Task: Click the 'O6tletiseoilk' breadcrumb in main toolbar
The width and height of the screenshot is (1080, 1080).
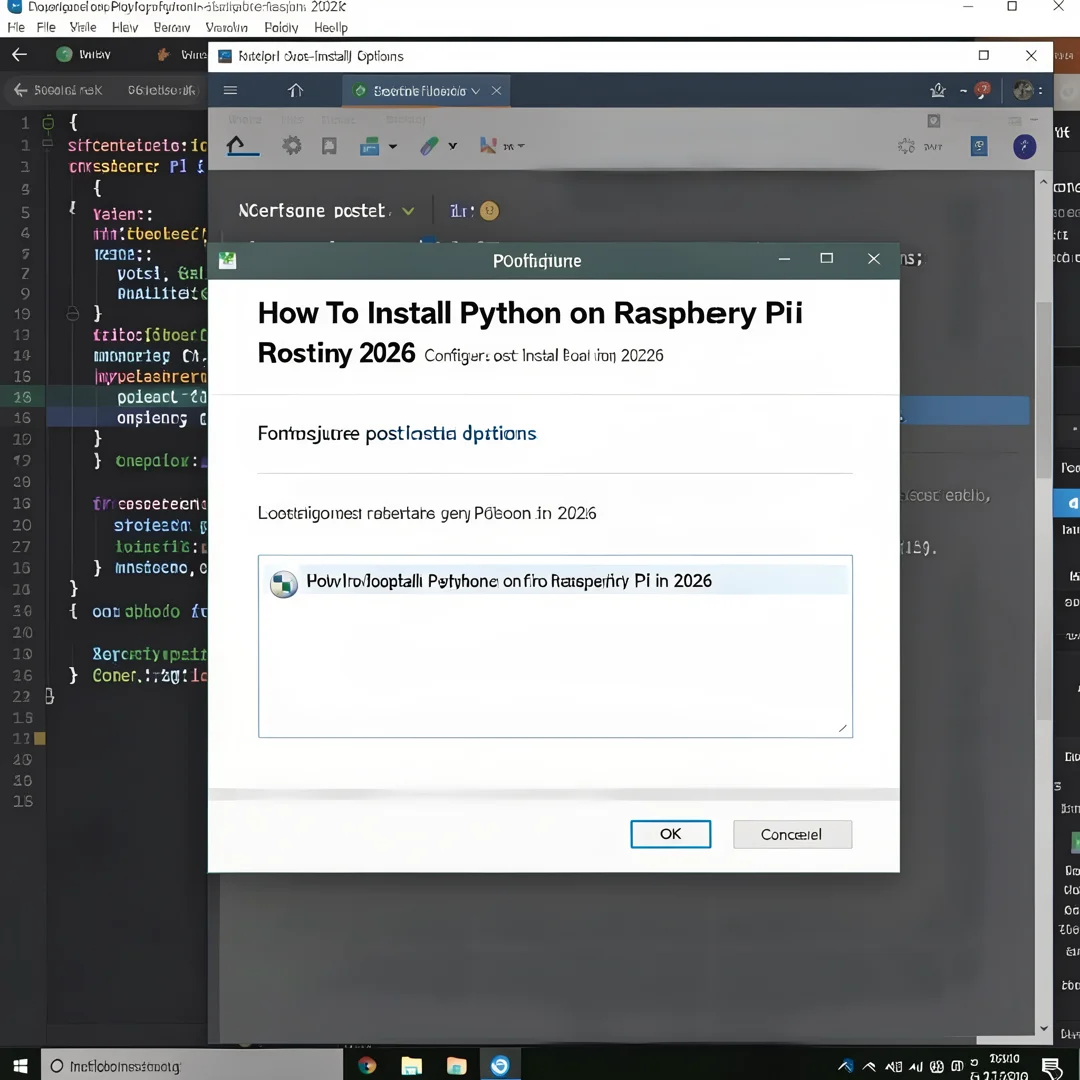Action: [162, 90]
